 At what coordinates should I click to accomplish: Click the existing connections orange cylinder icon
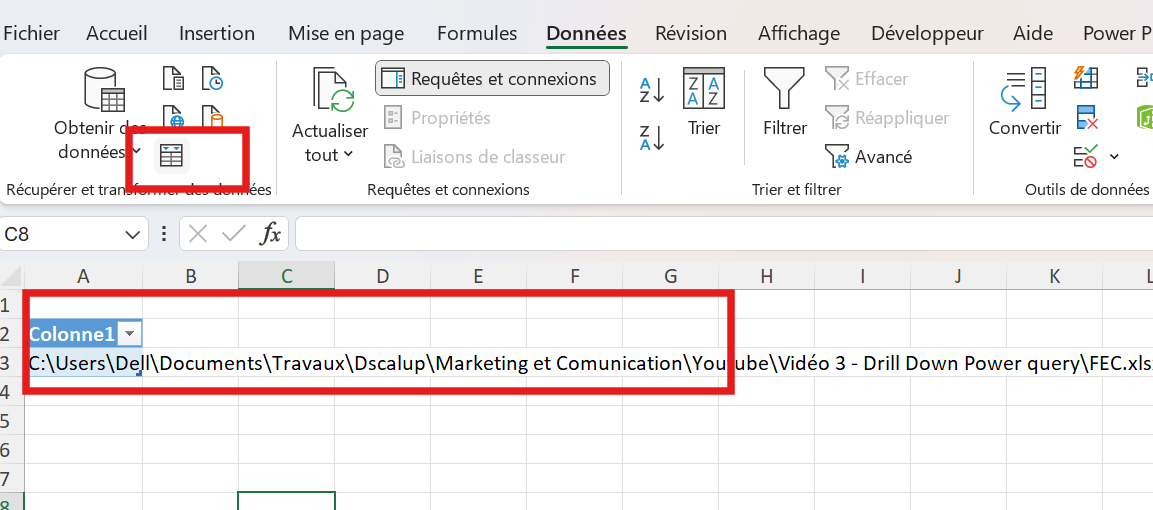pyautogui.click(x=213, y=116)
